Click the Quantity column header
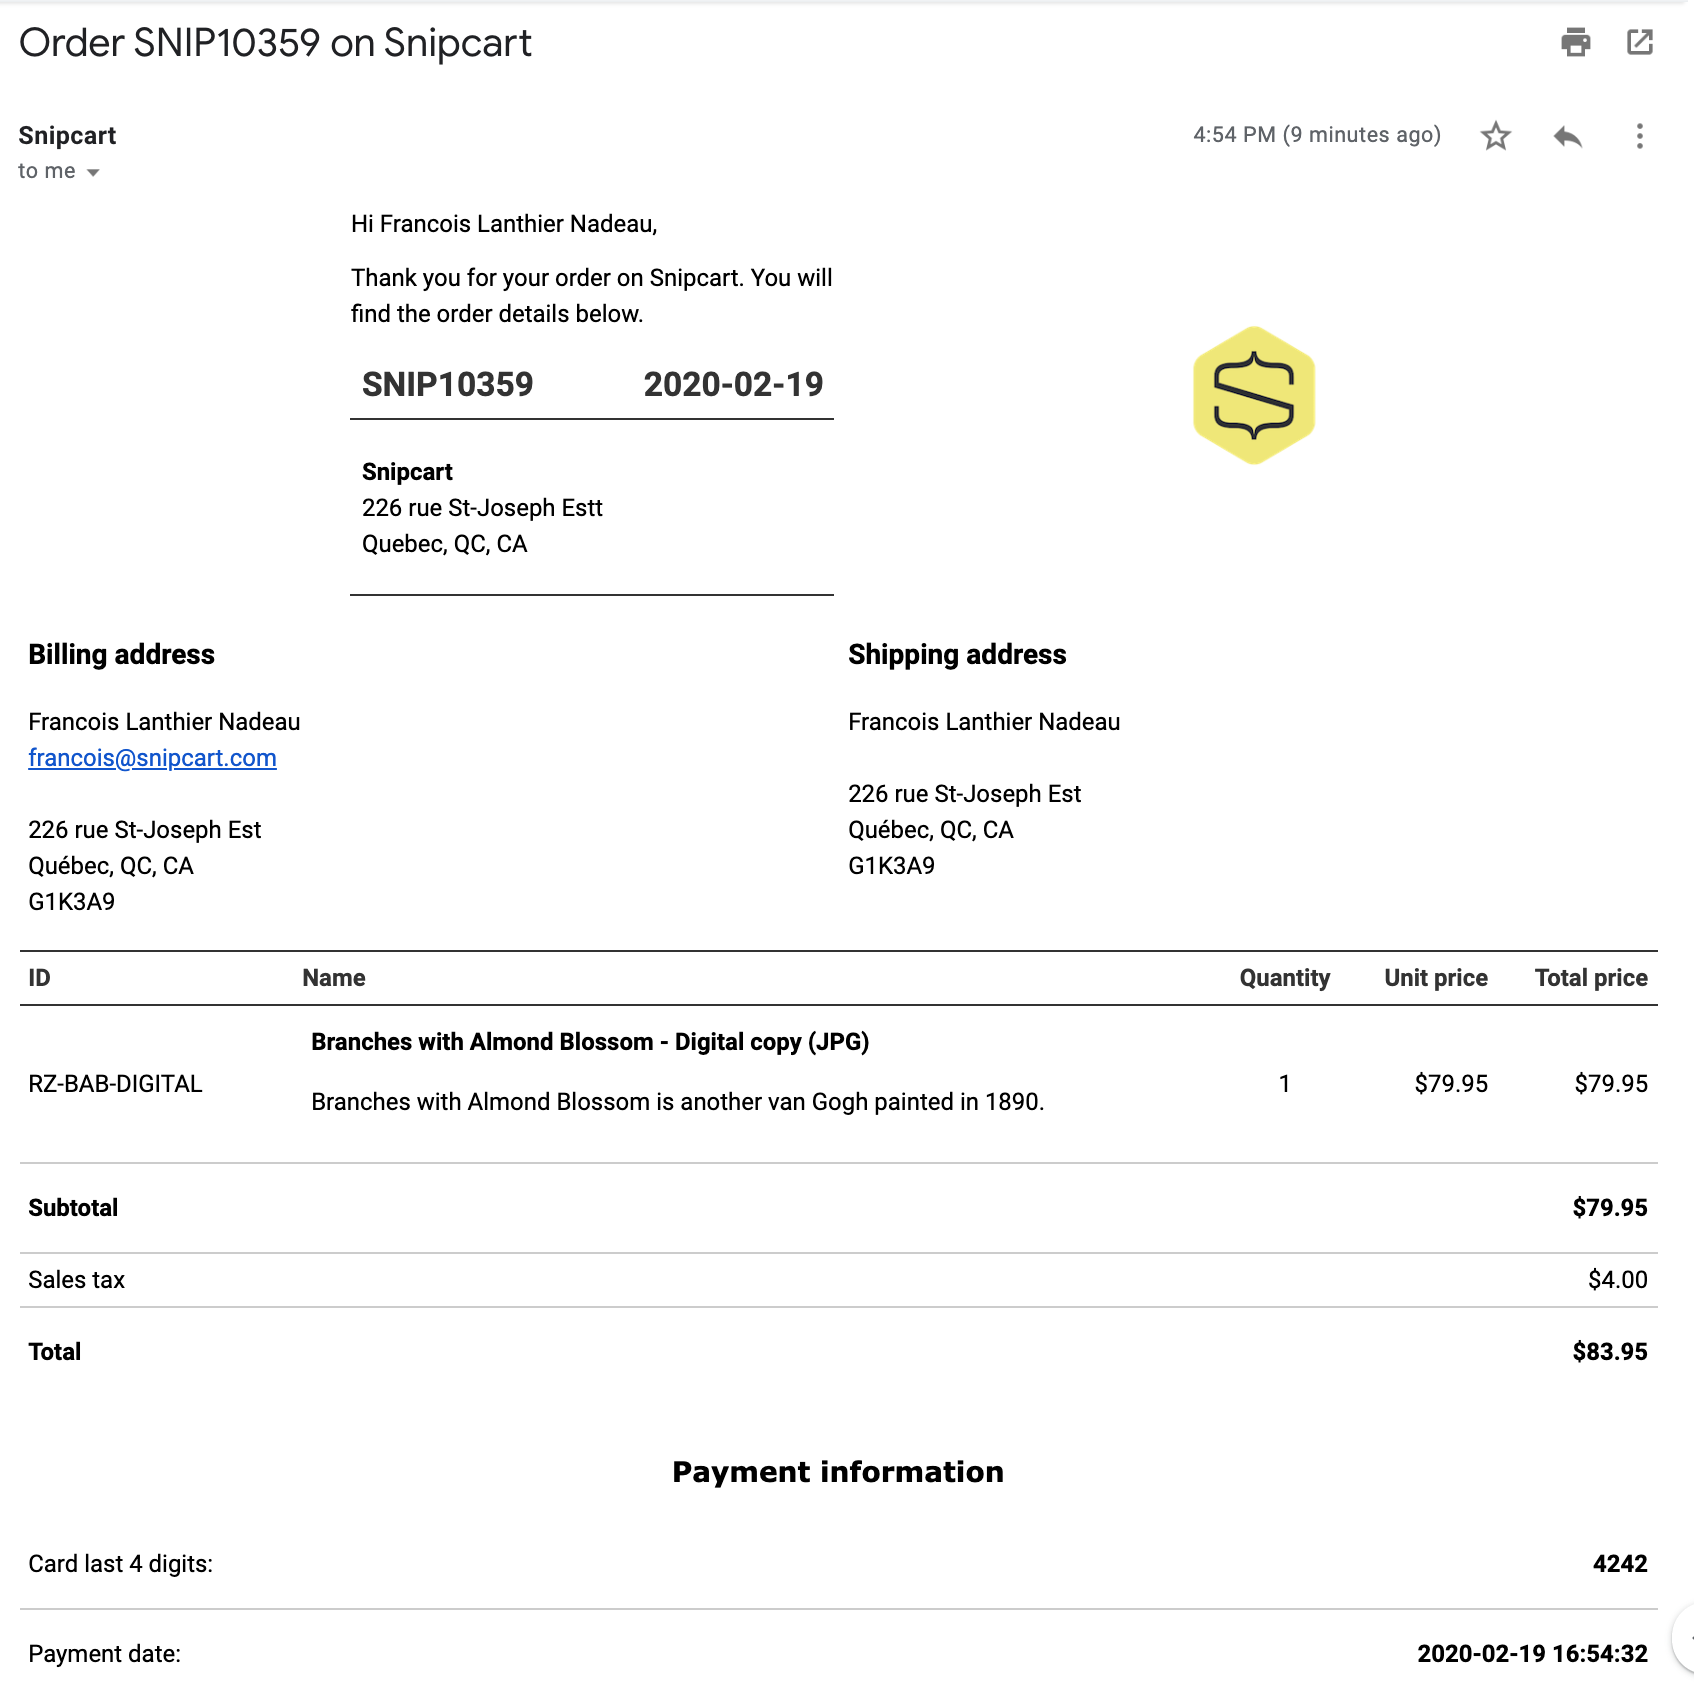Screen dimensions: 1694x1686 pos(1284,978)
